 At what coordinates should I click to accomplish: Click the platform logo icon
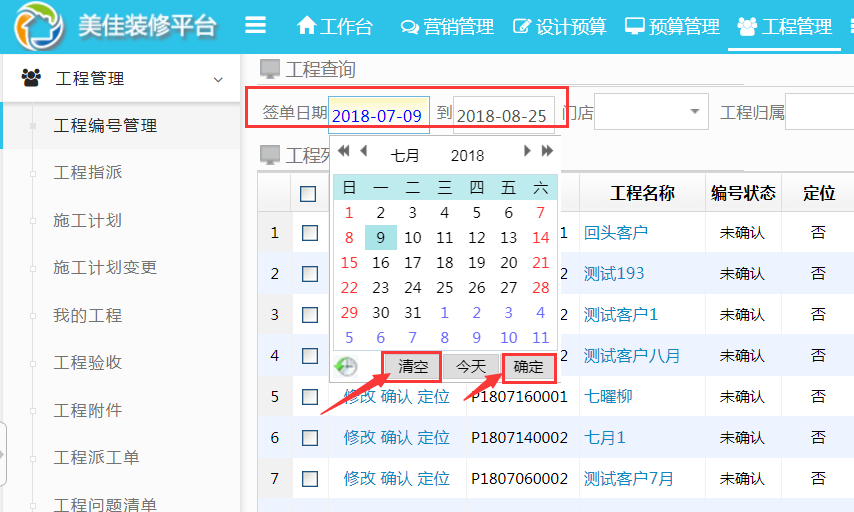(38, 27)
